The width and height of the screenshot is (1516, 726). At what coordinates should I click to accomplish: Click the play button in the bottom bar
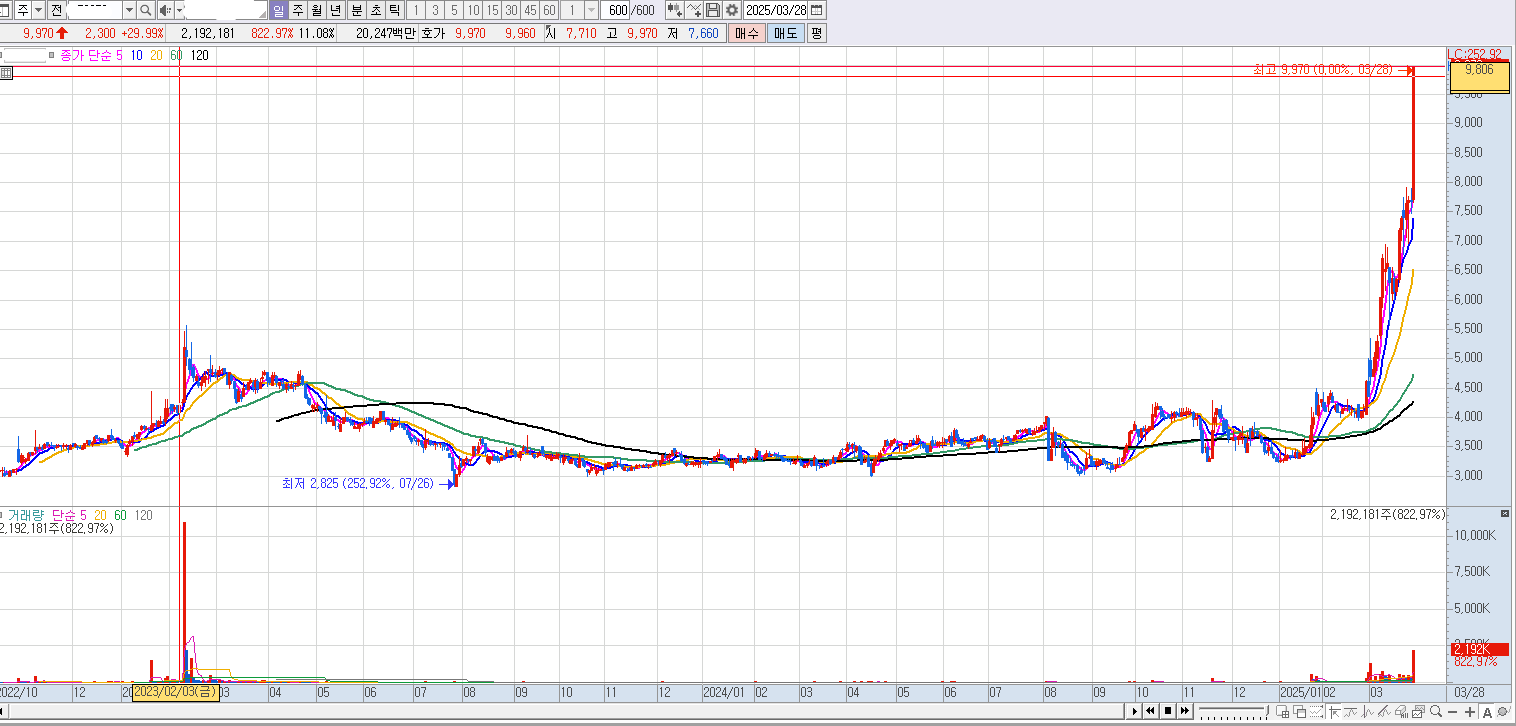pyautogui.click(x=1134, y=711)
